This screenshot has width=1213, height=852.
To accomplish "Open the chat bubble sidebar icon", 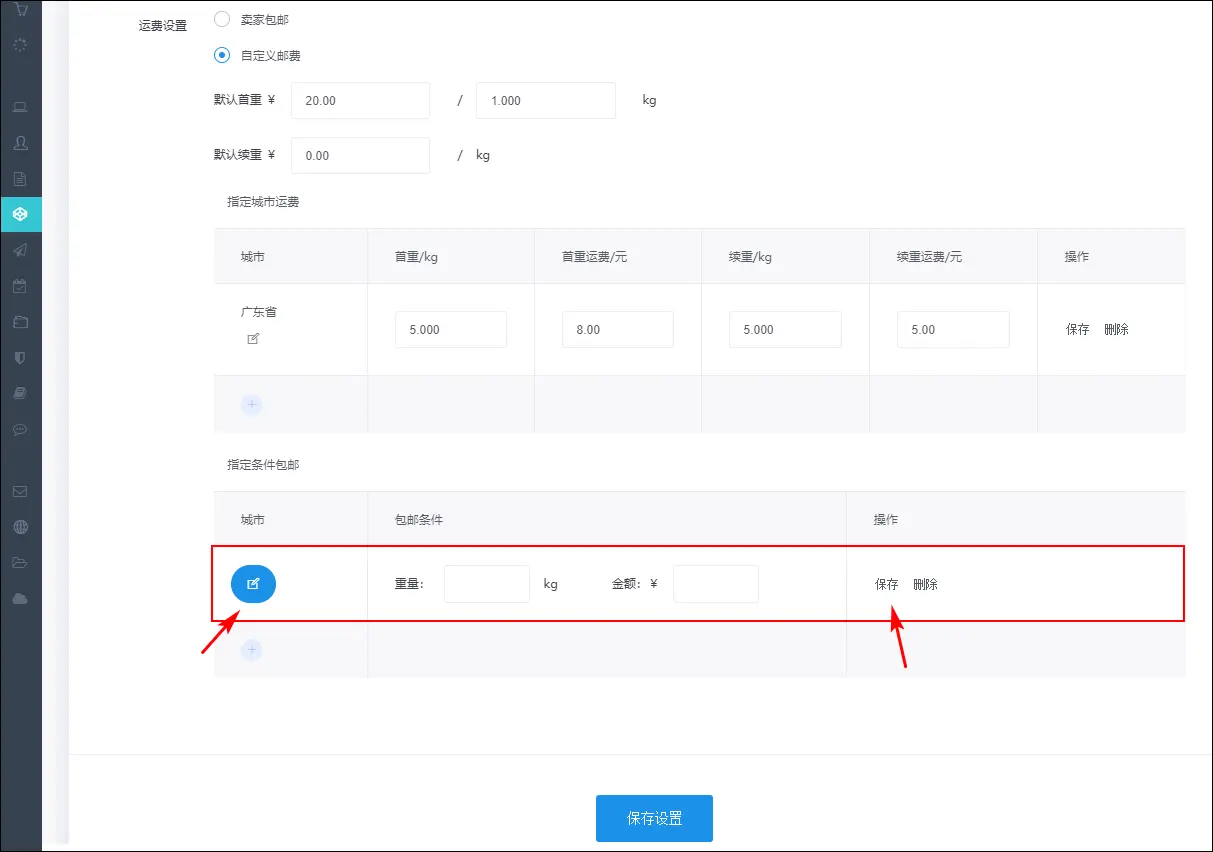I will click(x=20, y=429).
